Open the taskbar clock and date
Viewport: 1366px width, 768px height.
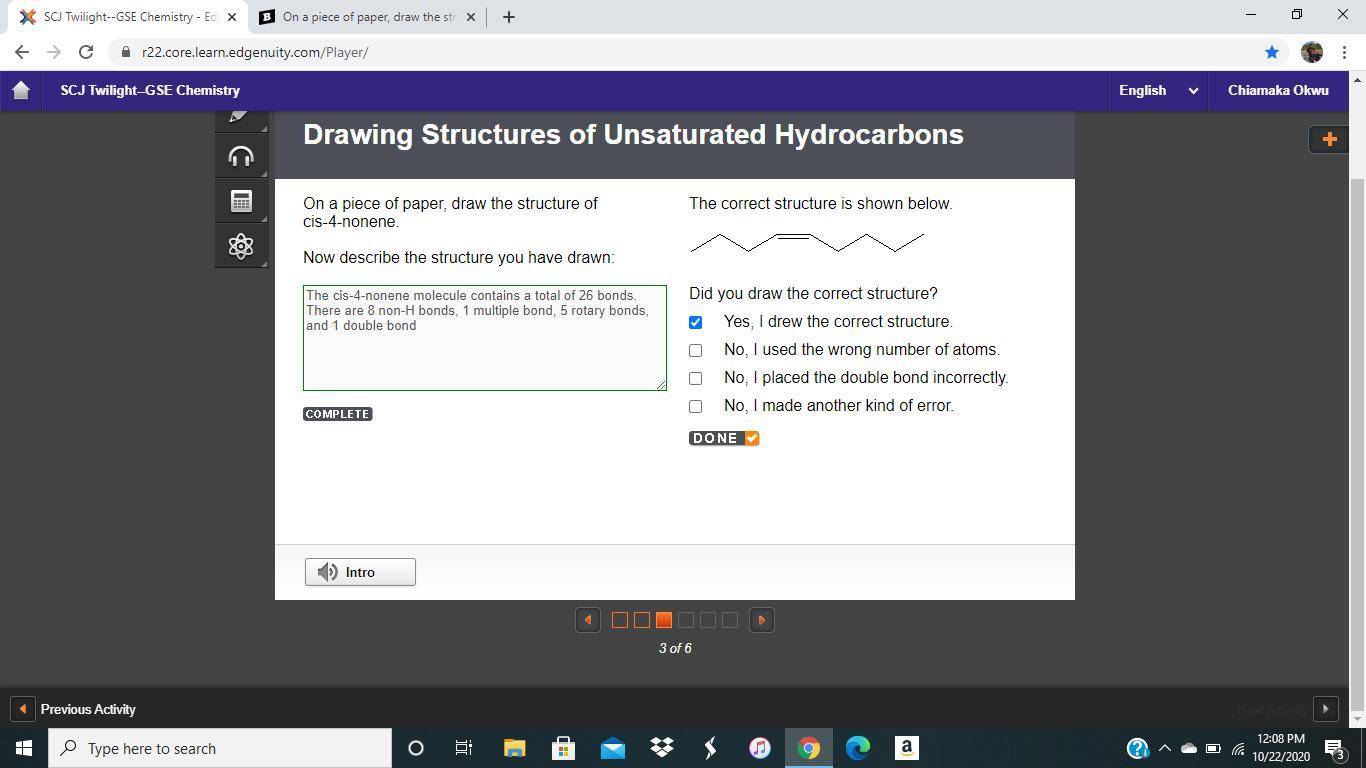click(1281, 748)
